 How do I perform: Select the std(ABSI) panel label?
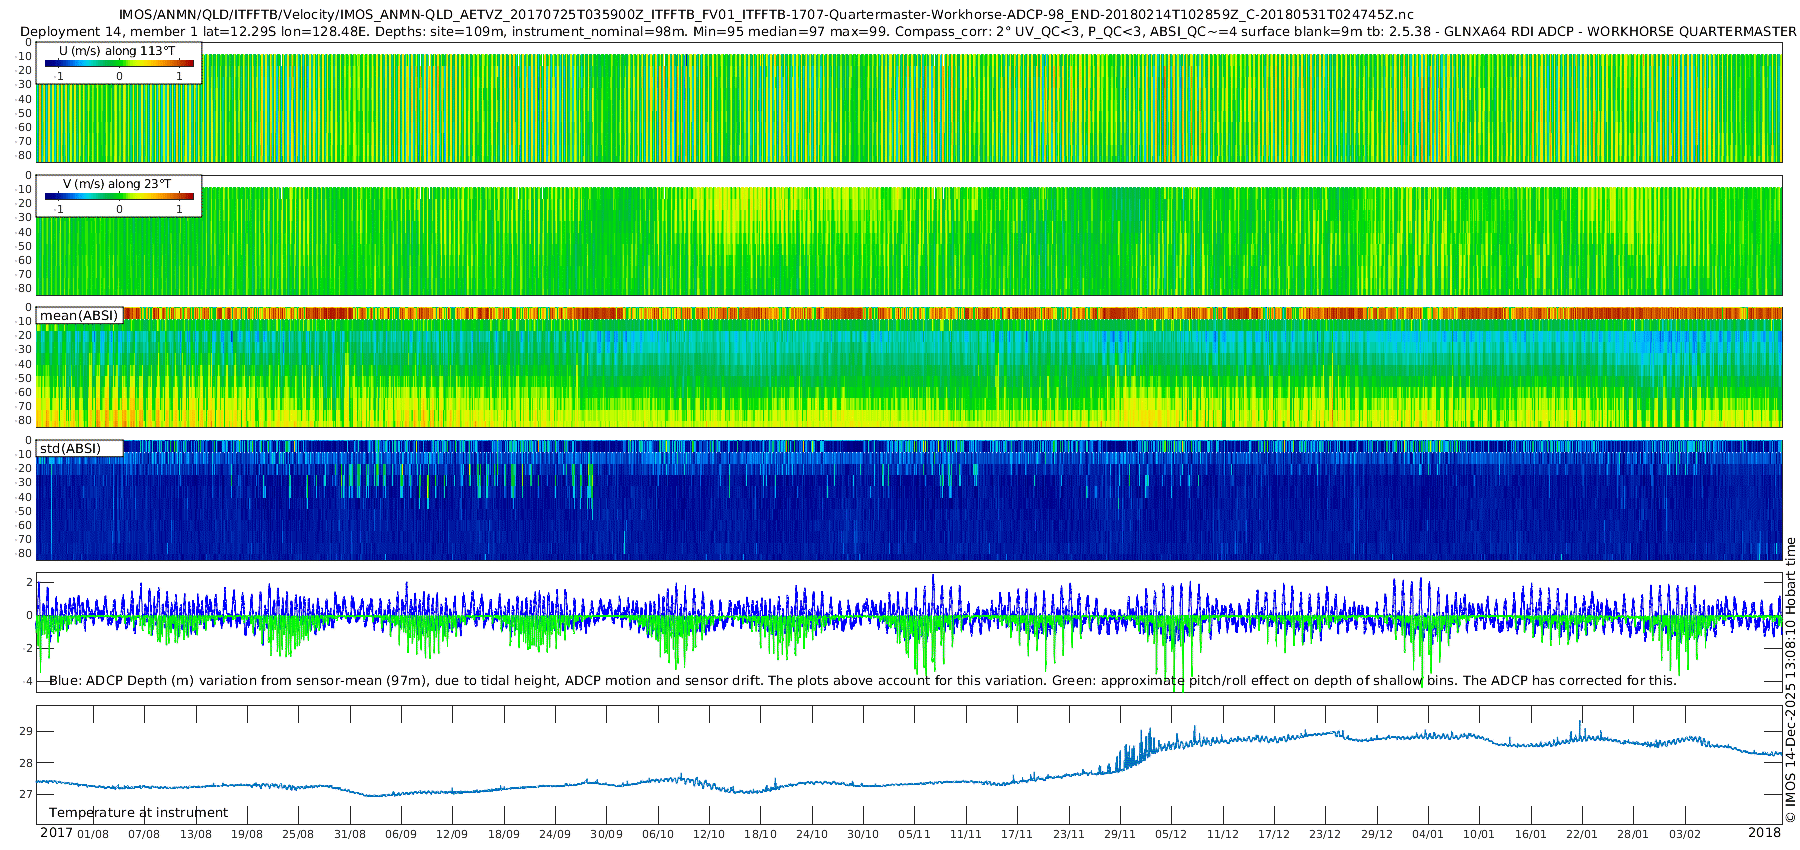70,448
